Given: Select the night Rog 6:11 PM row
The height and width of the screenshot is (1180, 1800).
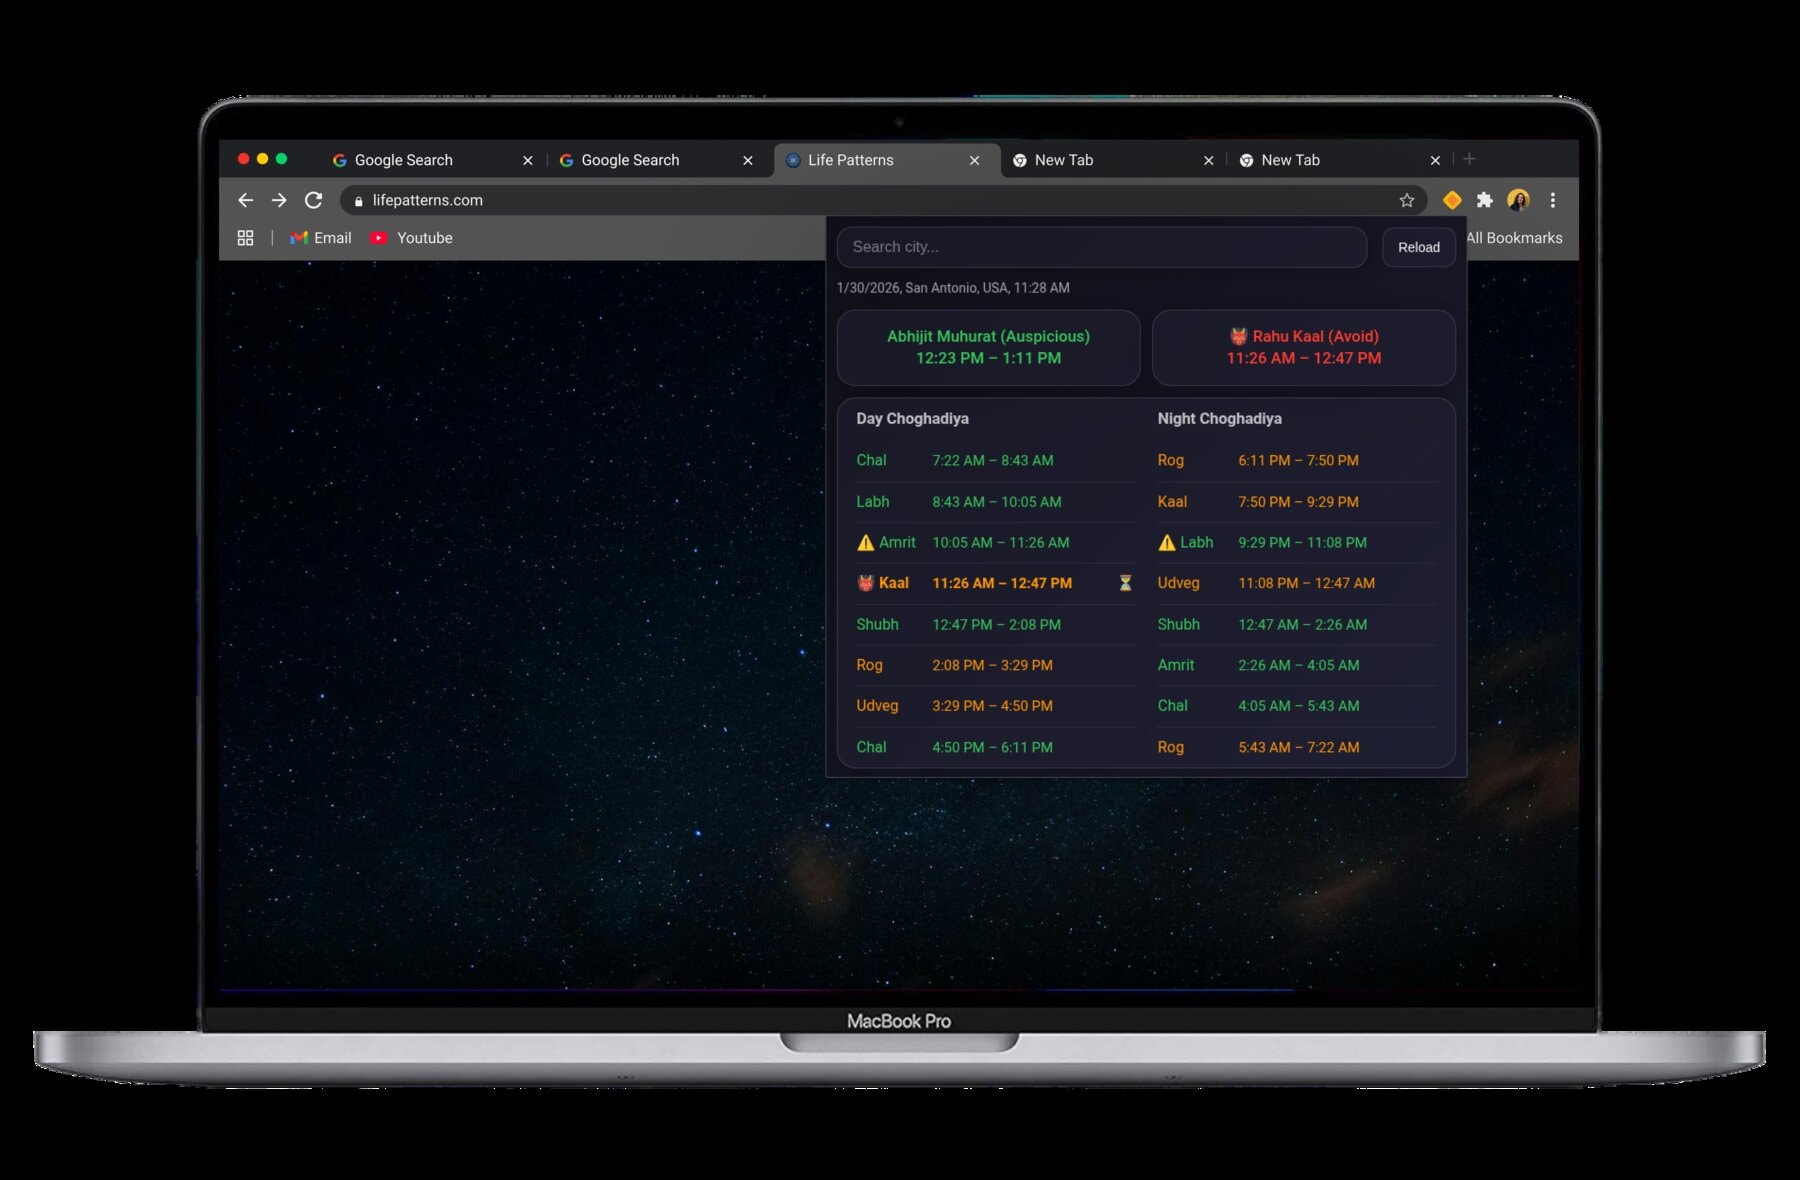Looking at the screenshot, I should coord(1297,460).
